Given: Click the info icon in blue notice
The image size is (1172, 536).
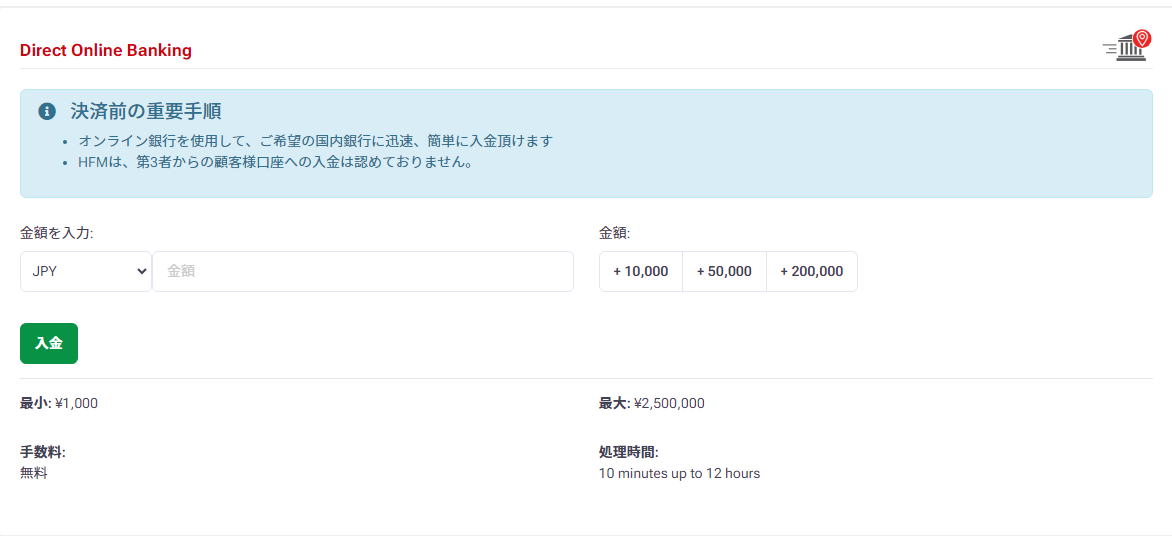Looking at the screenshot, I should 46,111.
